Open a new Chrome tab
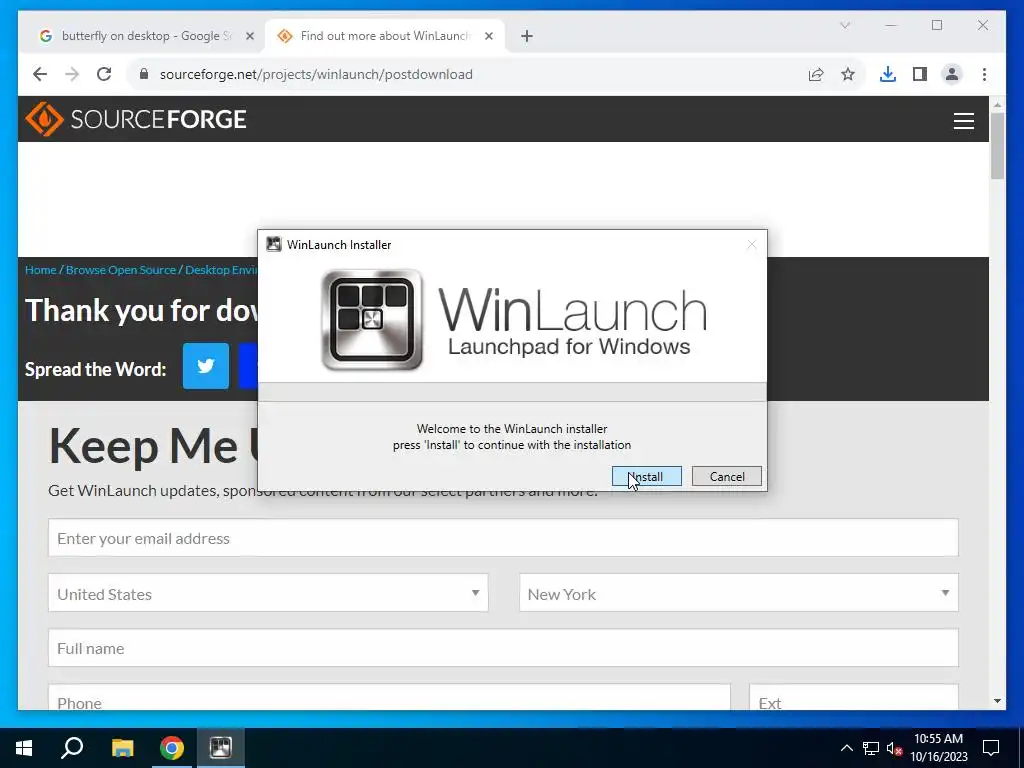Screen dimensions: 1024x768 point(526,36)
